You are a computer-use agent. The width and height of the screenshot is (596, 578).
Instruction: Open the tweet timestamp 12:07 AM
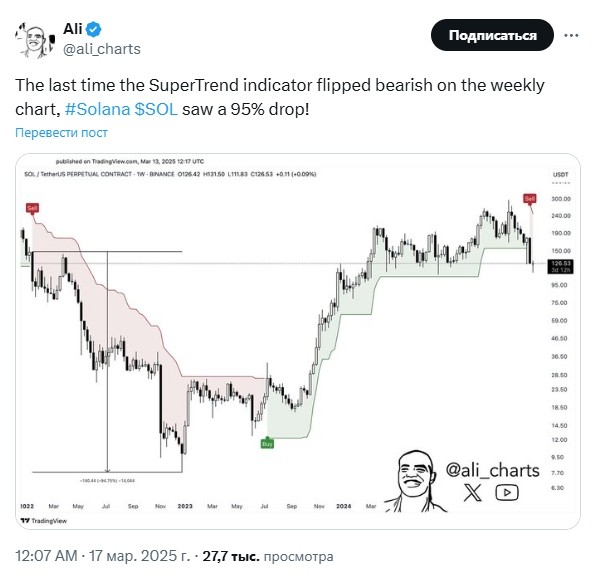click(x=46, y=556)
